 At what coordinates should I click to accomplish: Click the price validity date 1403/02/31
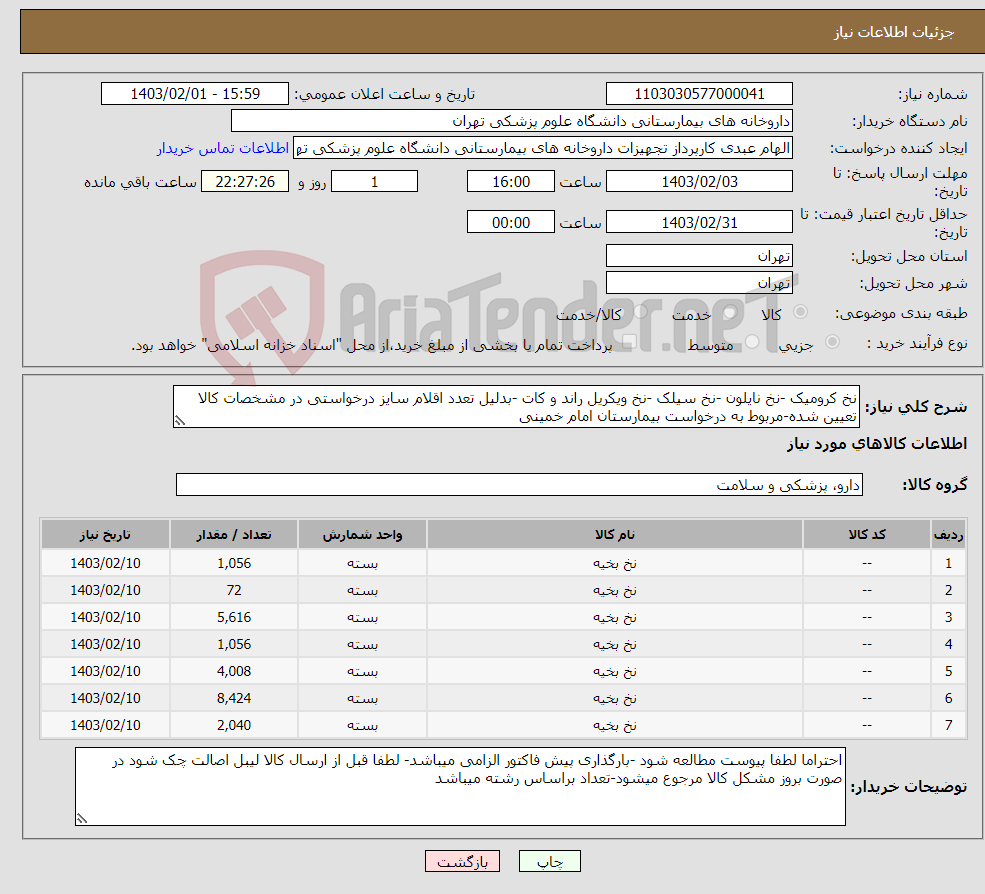699,222
